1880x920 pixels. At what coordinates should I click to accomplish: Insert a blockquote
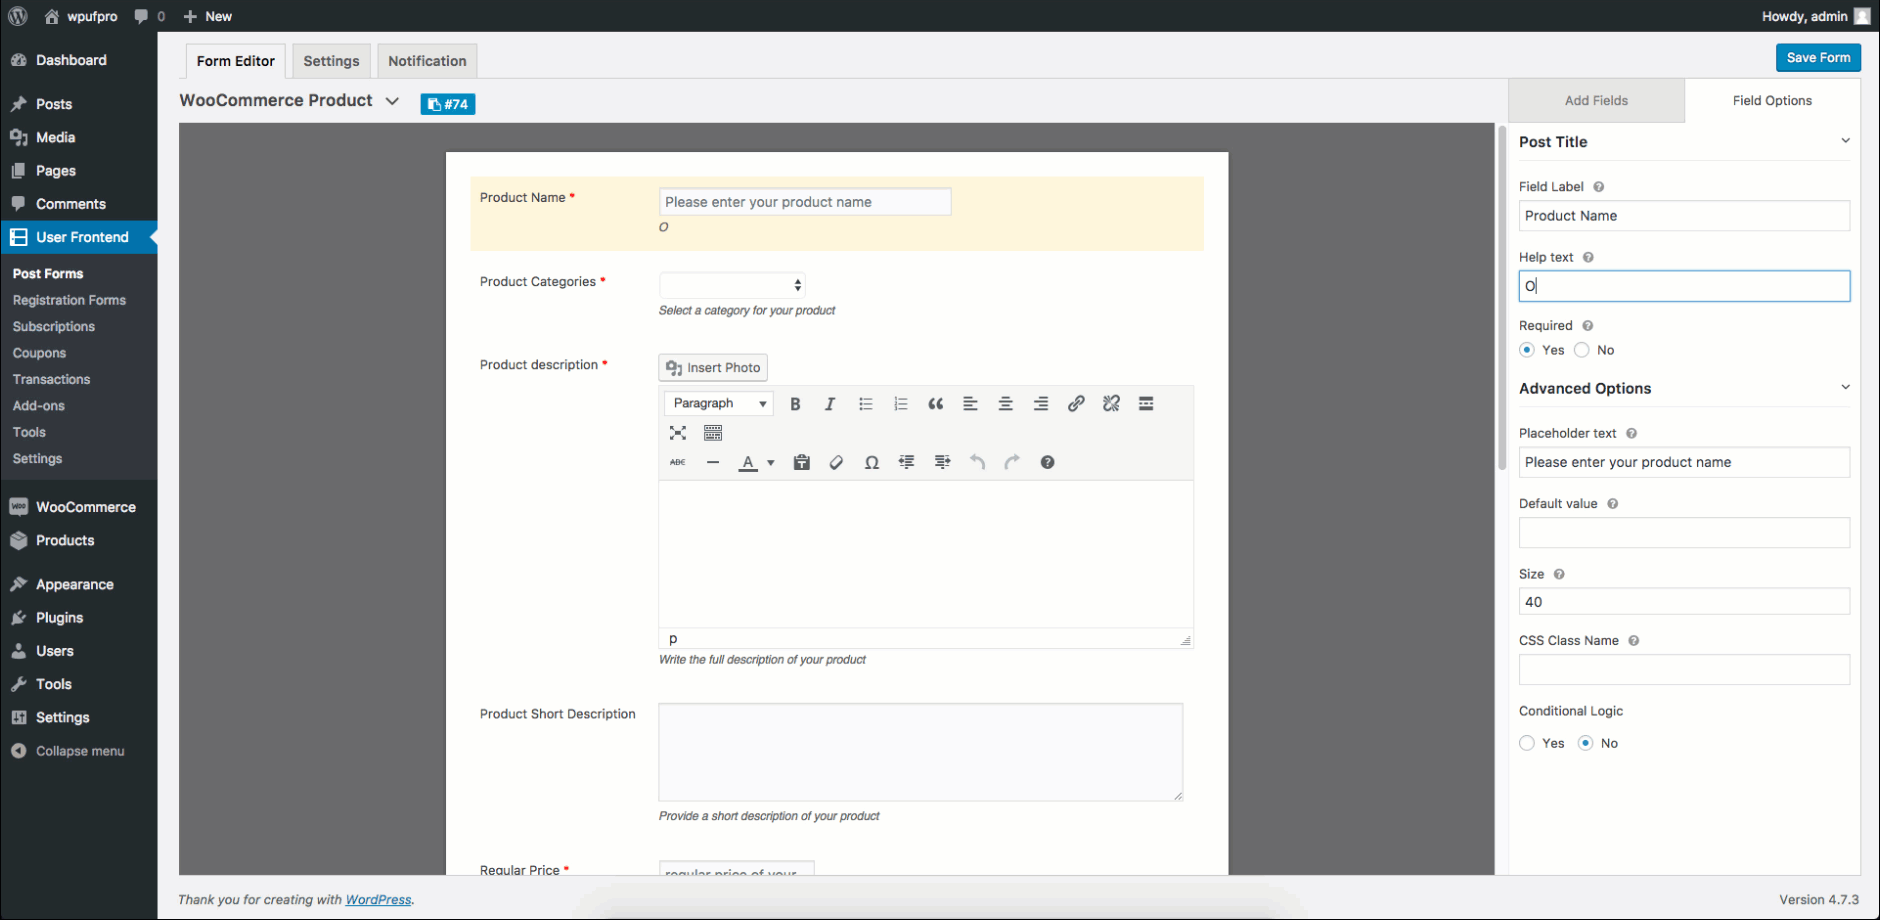936,404
